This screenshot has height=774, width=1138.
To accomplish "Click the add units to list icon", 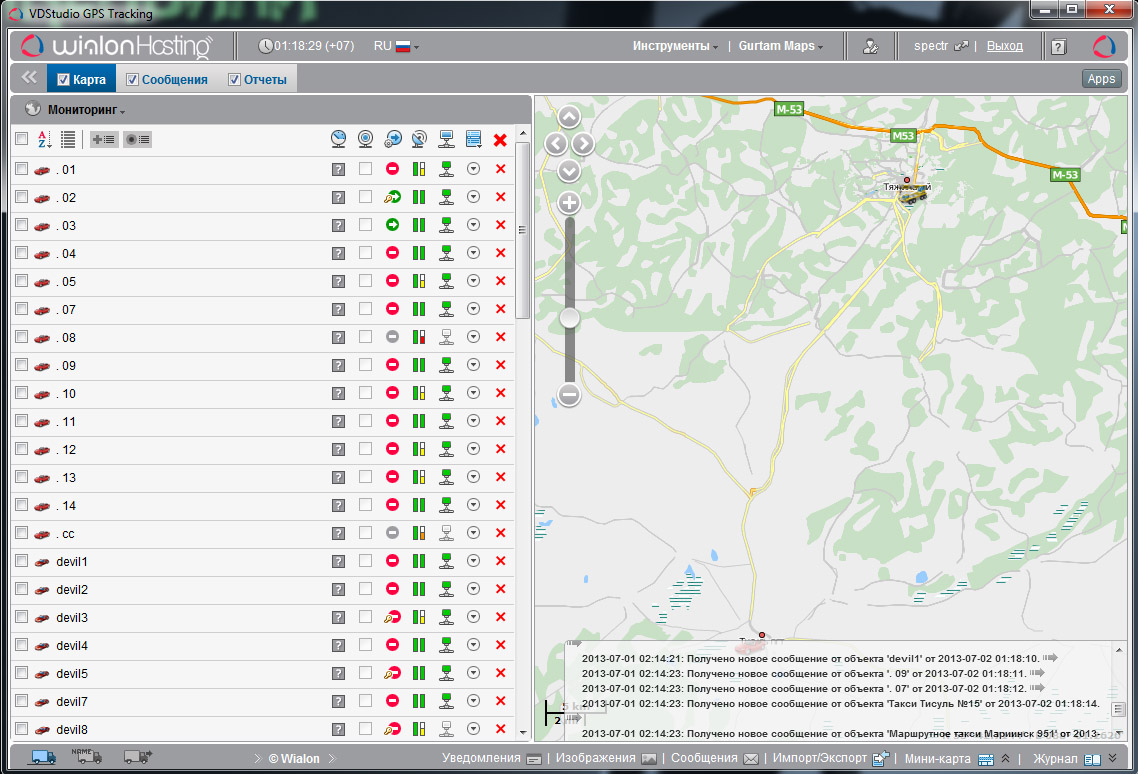I will [103, 139].
